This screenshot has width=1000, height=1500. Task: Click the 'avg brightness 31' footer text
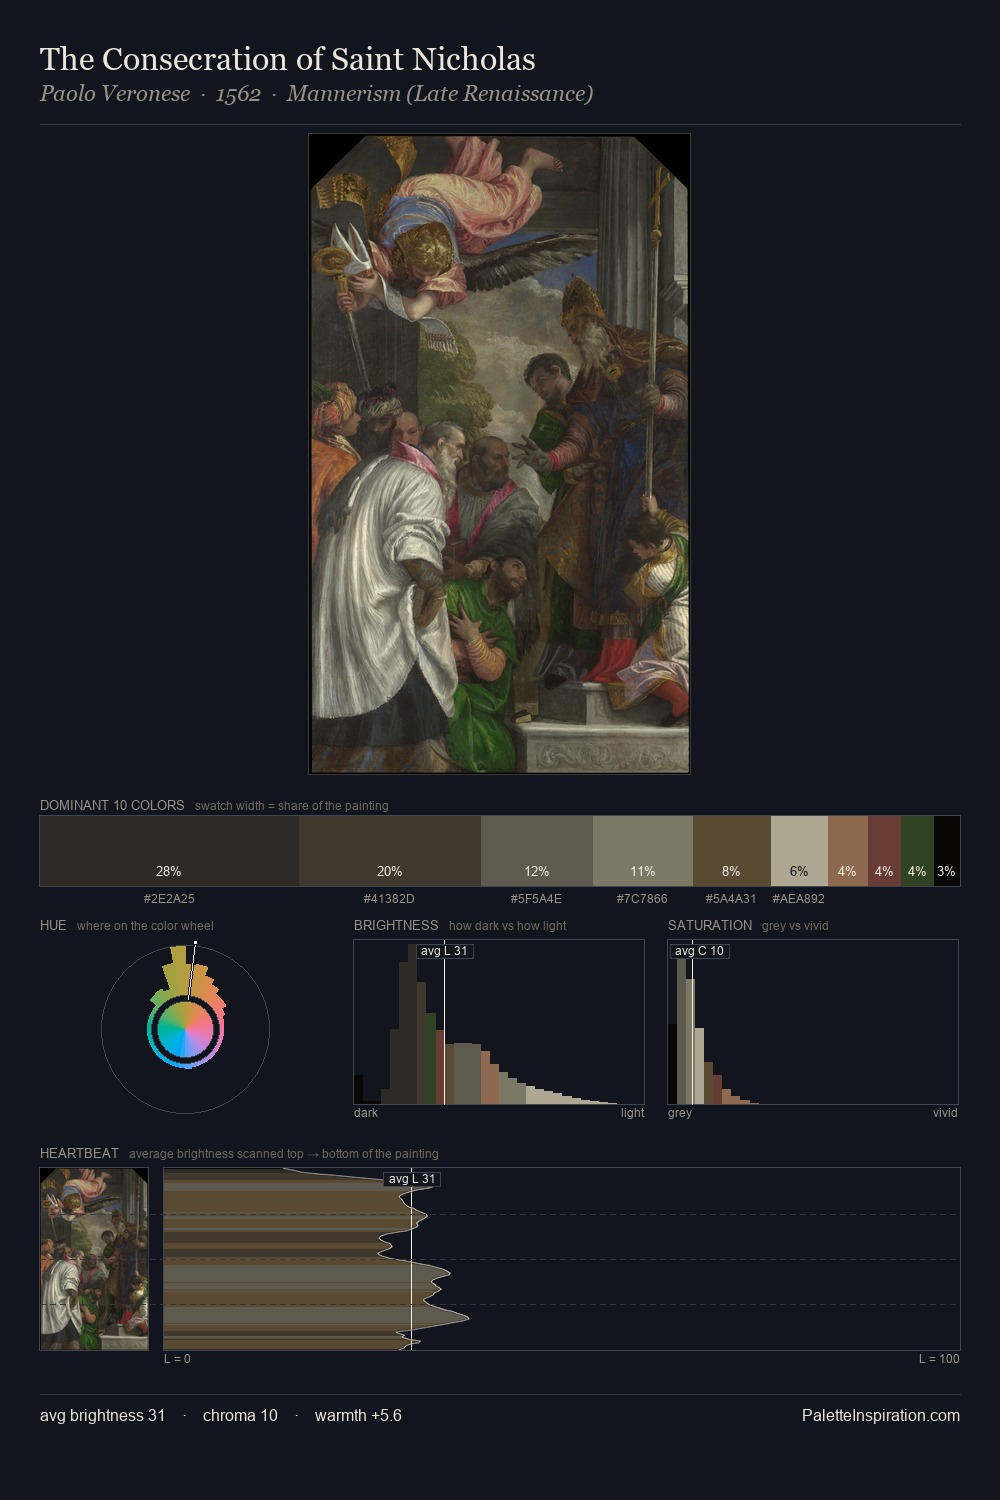(103, 1415)
